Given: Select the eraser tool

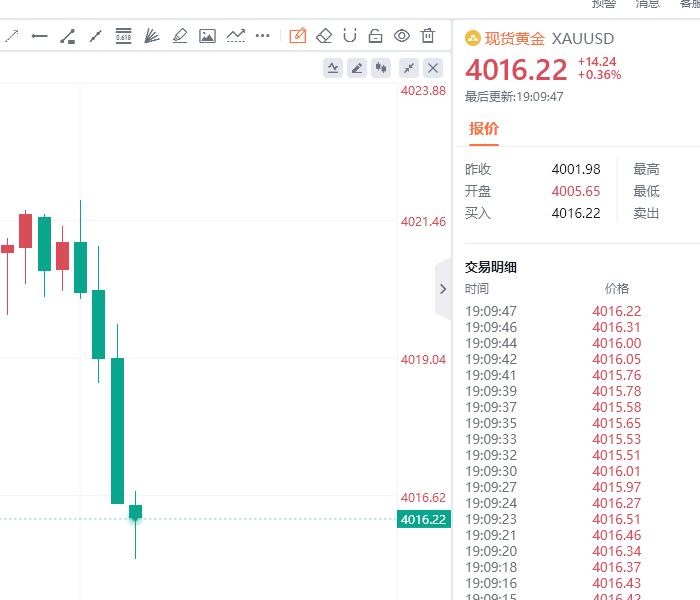Looking at the screenshot, I should tap(324, 36).
